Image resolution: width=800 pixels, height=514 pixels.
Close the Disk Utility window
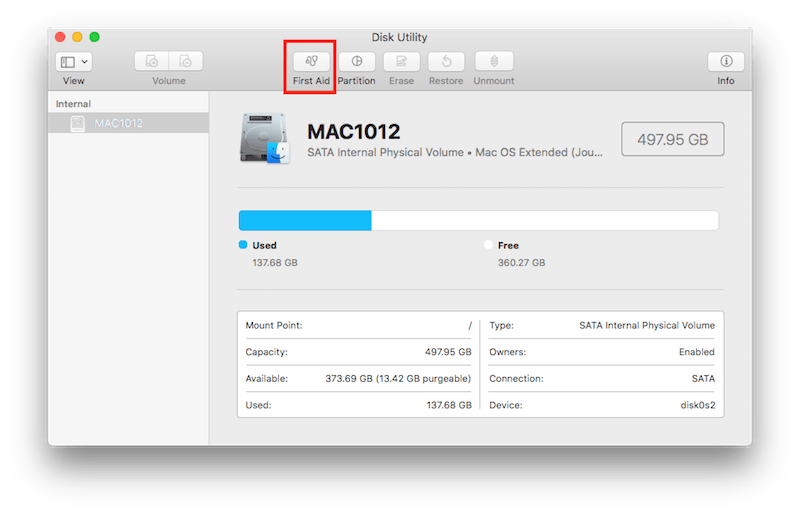60,37
